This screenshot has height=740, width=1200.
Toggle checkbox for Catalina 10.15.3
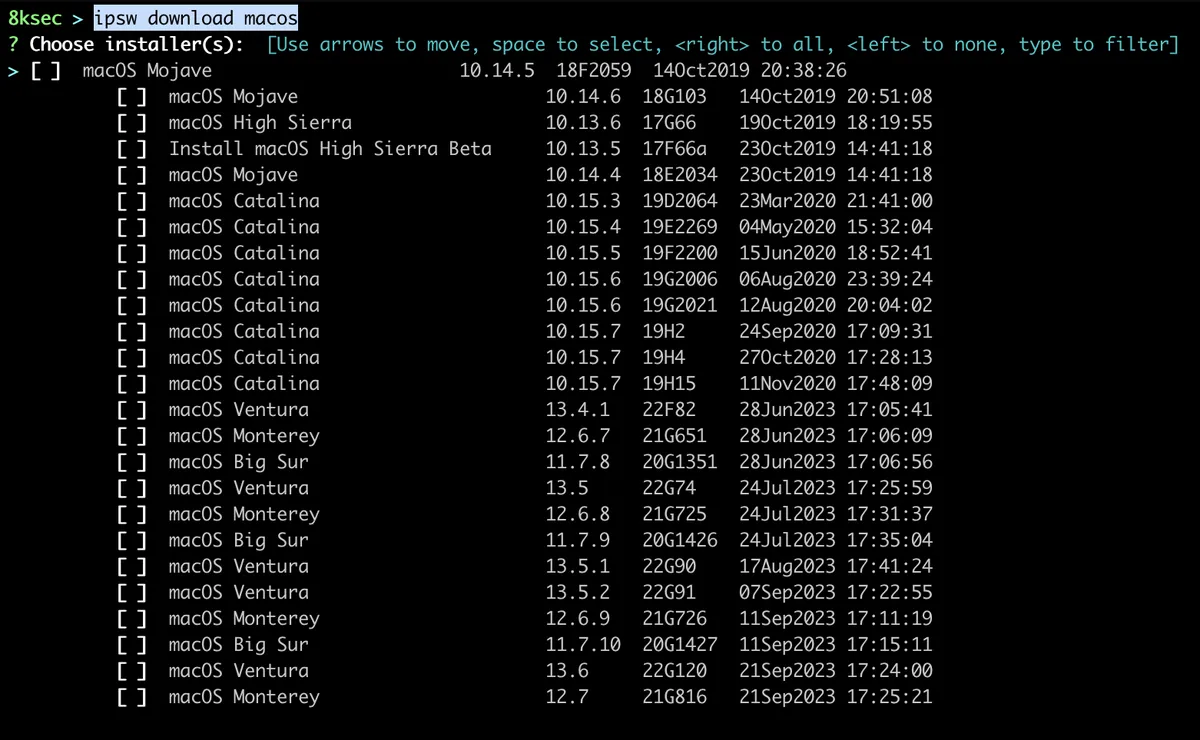click(x=133, y=201)
